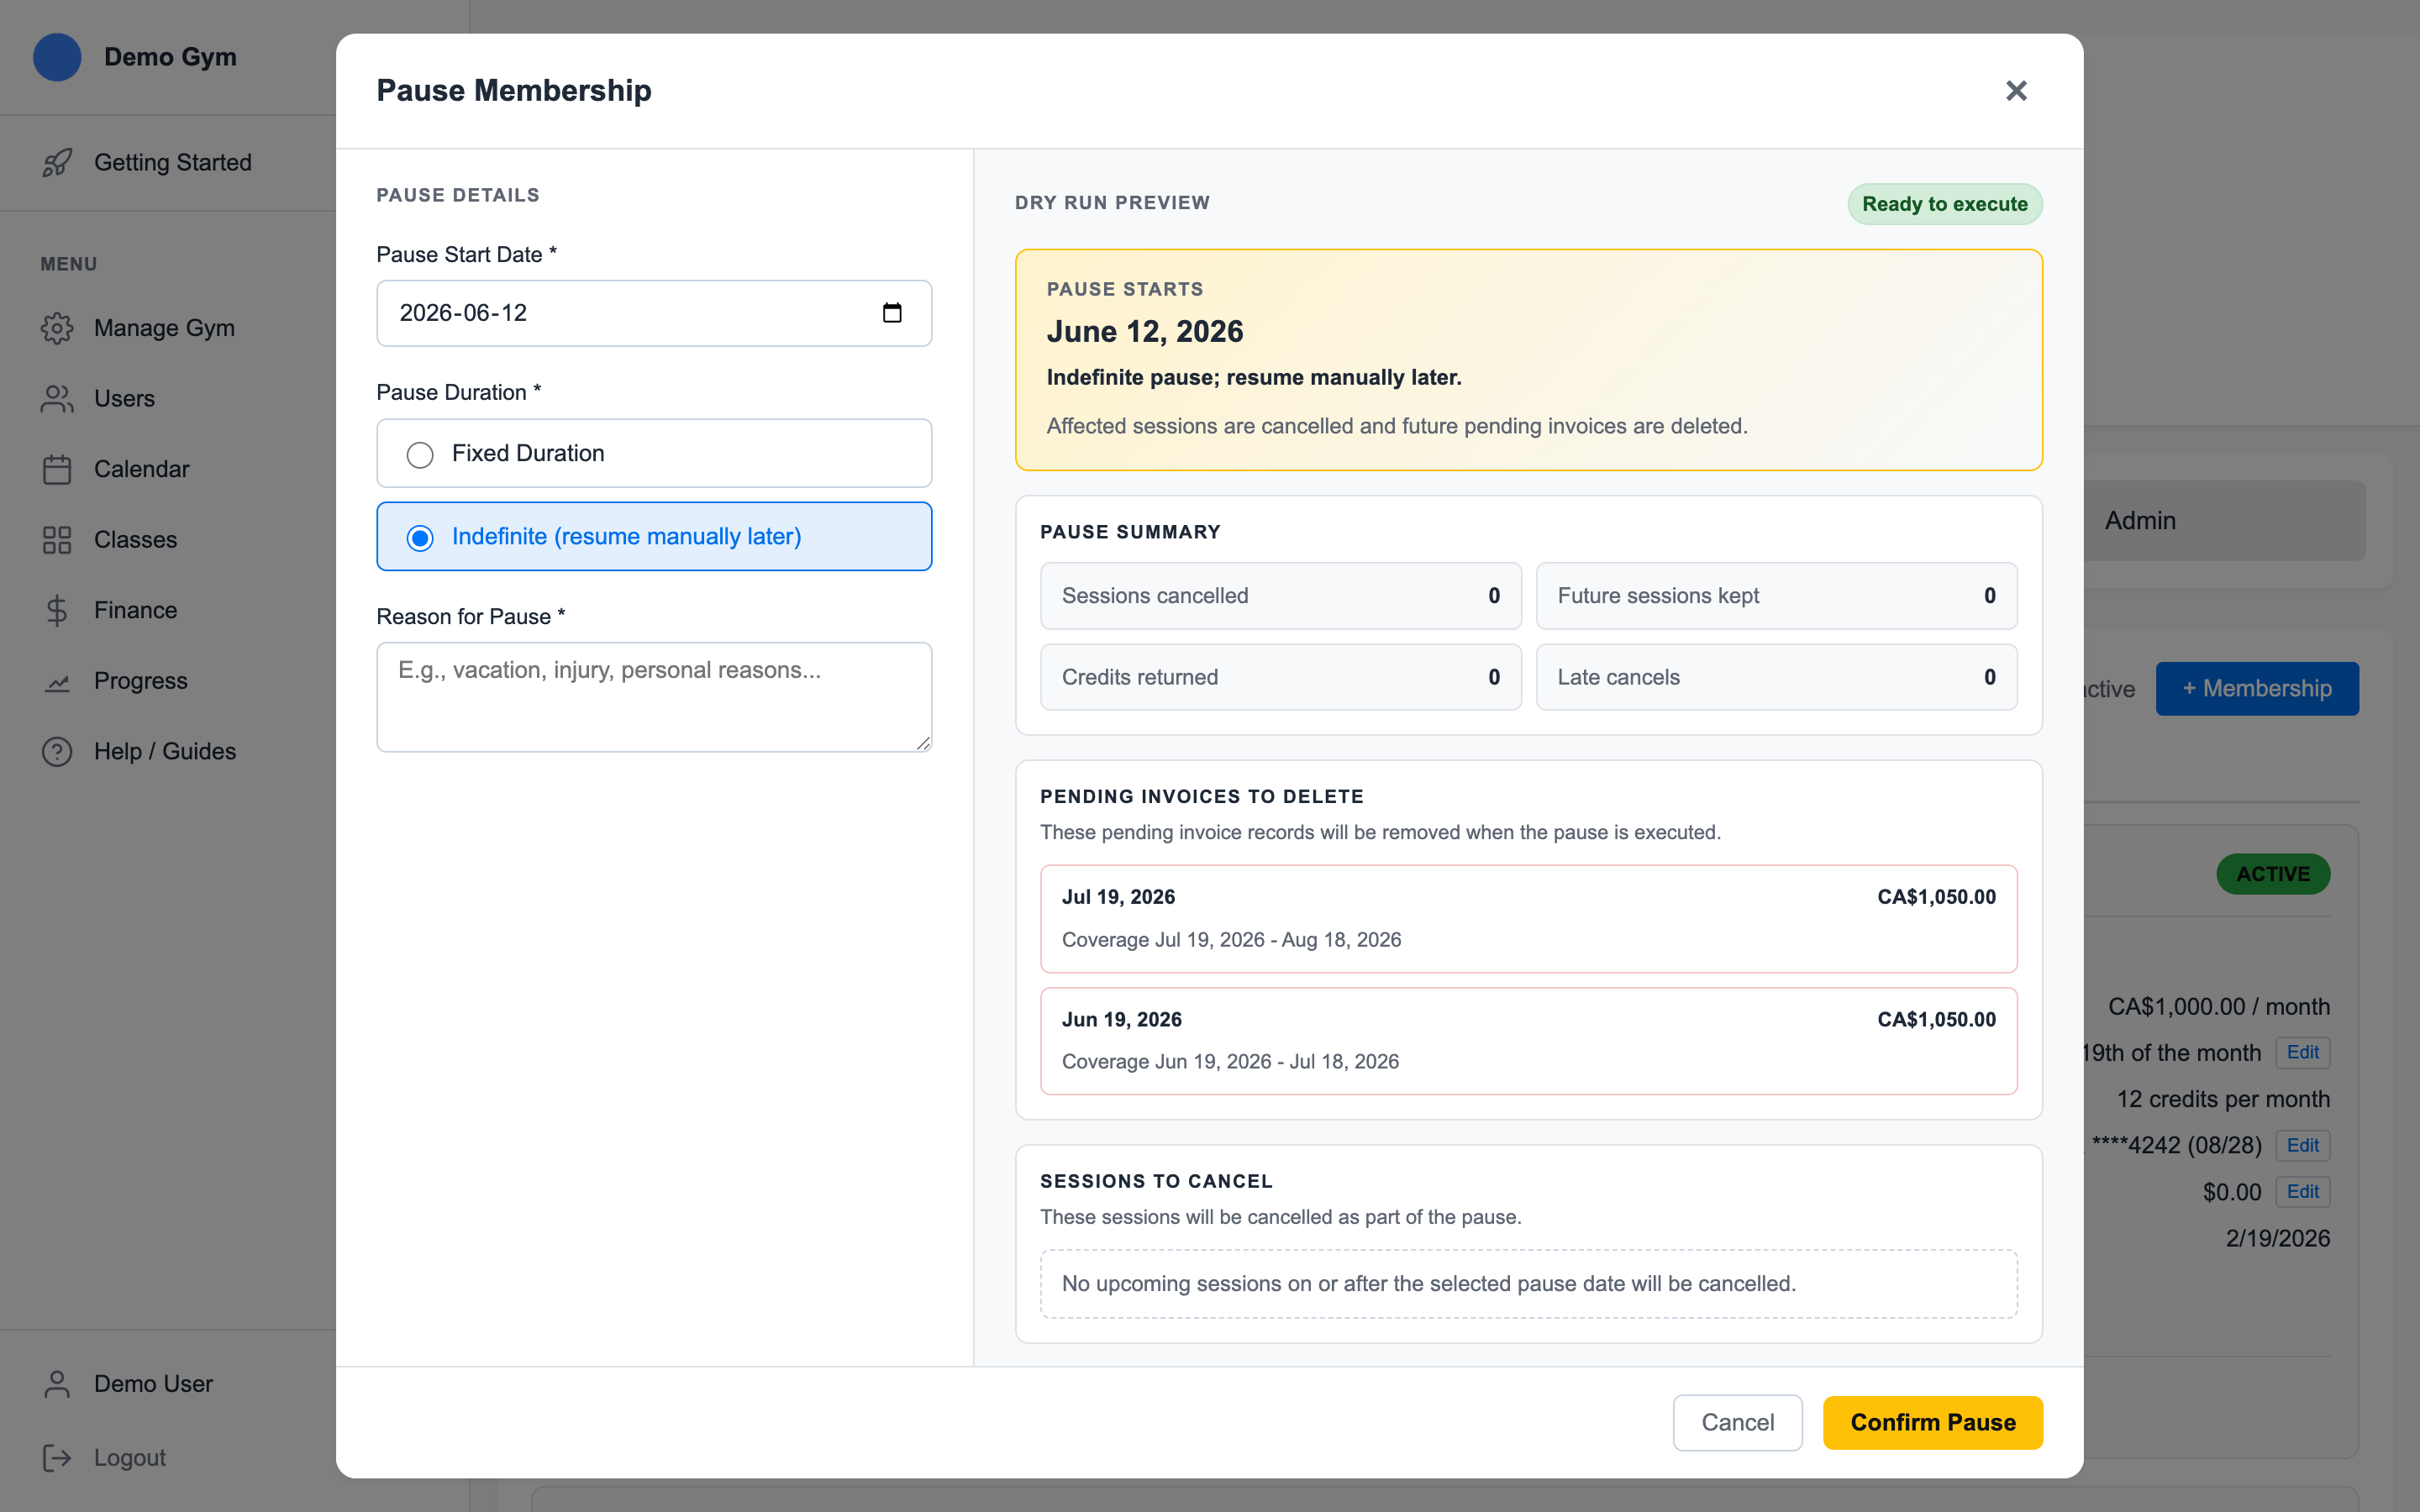Click the Finance dollar icon
The height and width of the screenshot is (1512, 2420).
57,610
